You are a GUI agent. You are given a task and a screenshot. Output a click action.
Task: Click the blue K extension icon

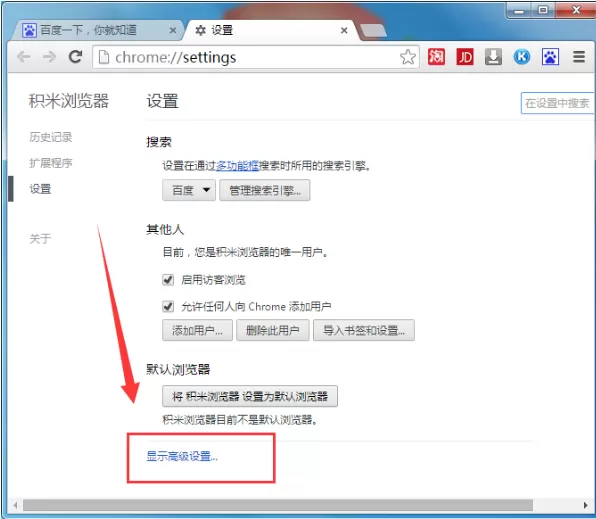(x=522, y=57)
